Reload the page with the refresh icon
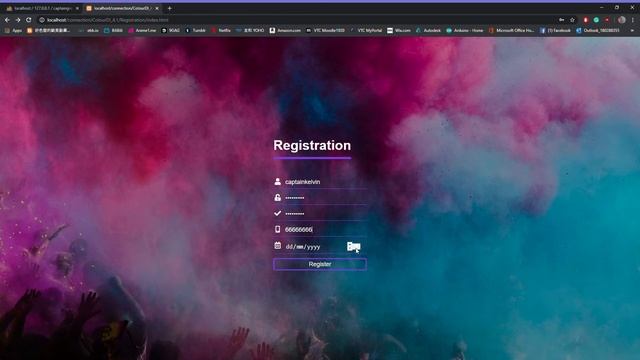The height and width of the screenshot is (360, 640). [29, 20]
